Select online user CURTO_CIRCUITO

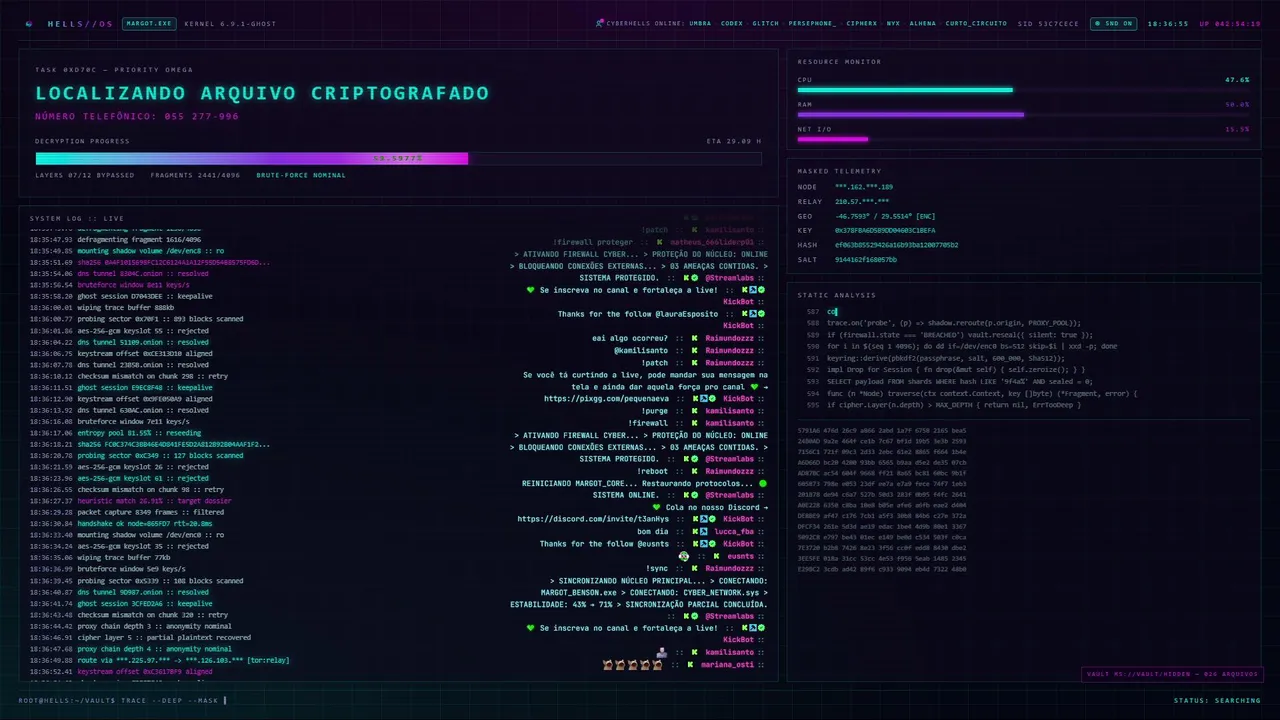[x=976, y=23]
